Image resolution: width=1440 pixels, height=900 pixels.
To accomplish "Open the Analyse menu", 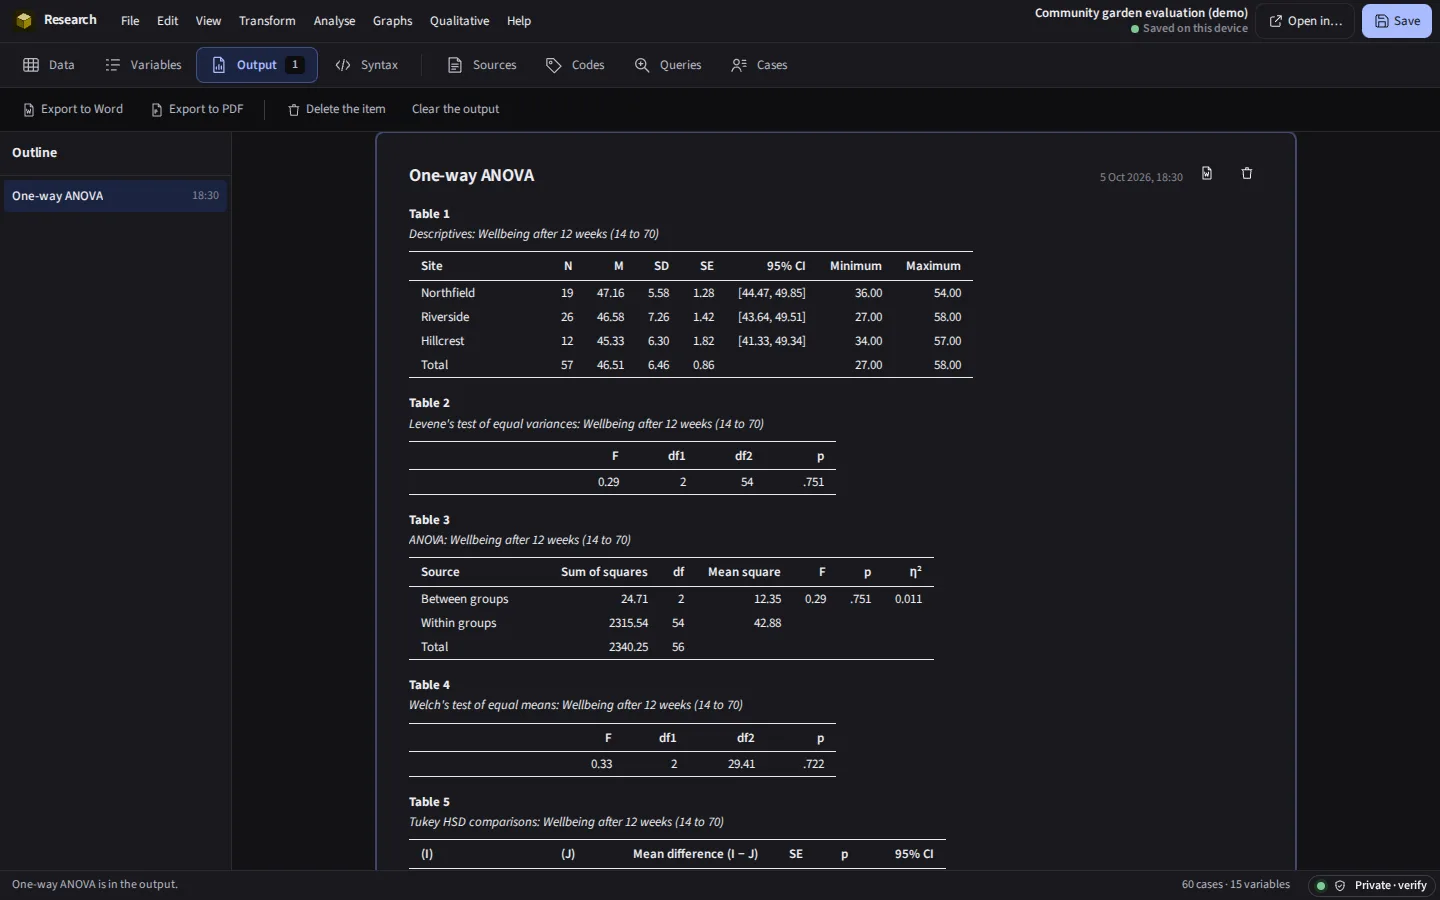I will coord(334,21).
